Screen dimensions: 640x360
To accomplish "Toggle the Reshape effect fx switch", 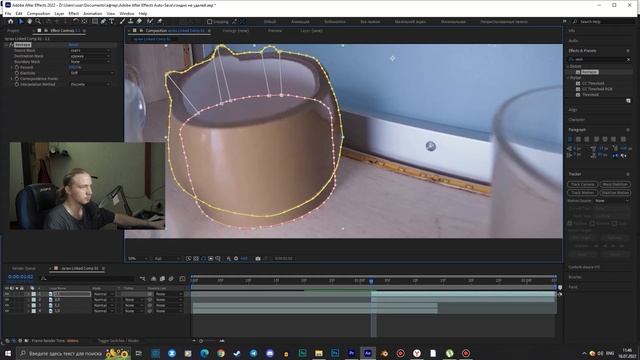I will click(x=11, y=44).
